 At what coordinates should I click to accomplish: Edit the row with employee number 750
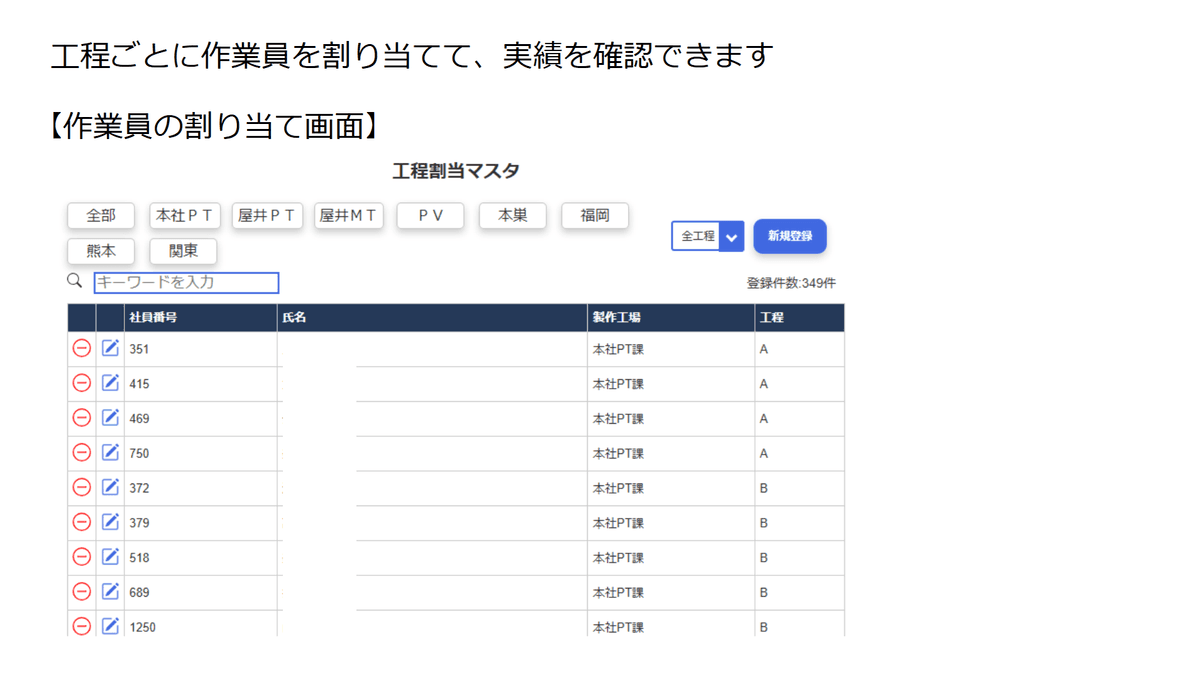111,452
